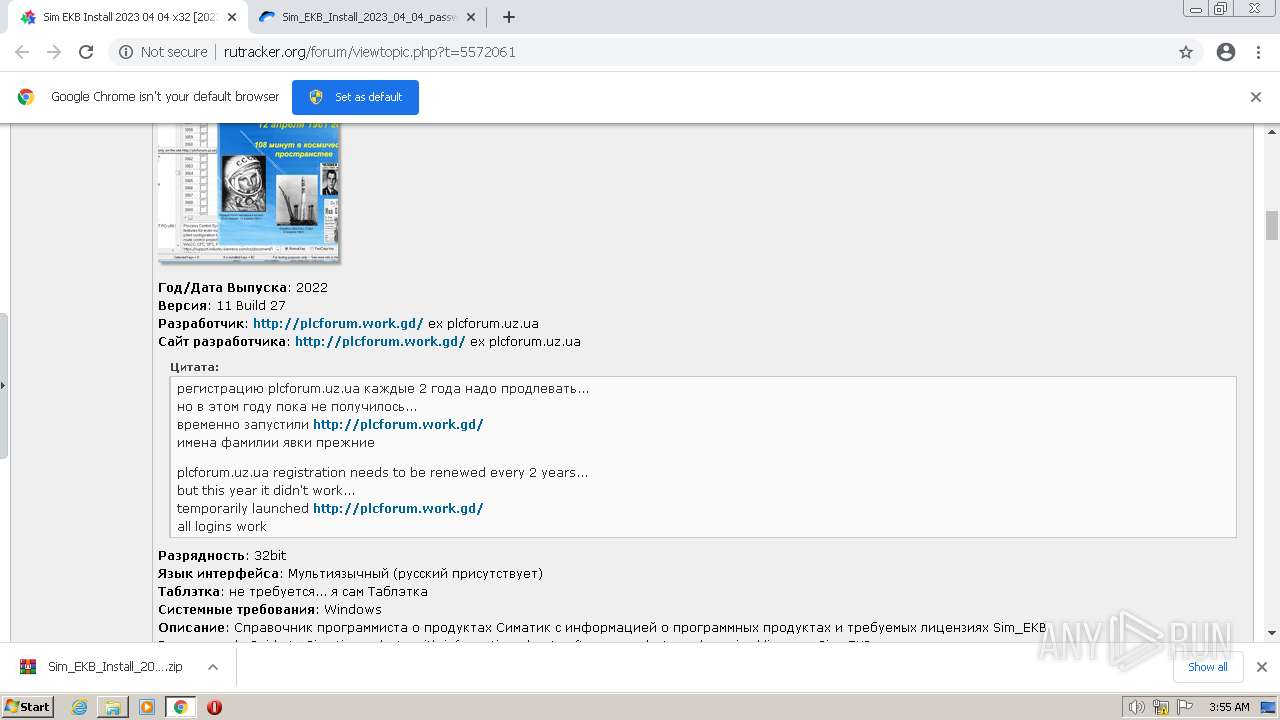This screenshot has width=1280, height=720.
Task: Close the Sim EKB Install 2023 04 04 x32 tab
Action: (231, 17)
